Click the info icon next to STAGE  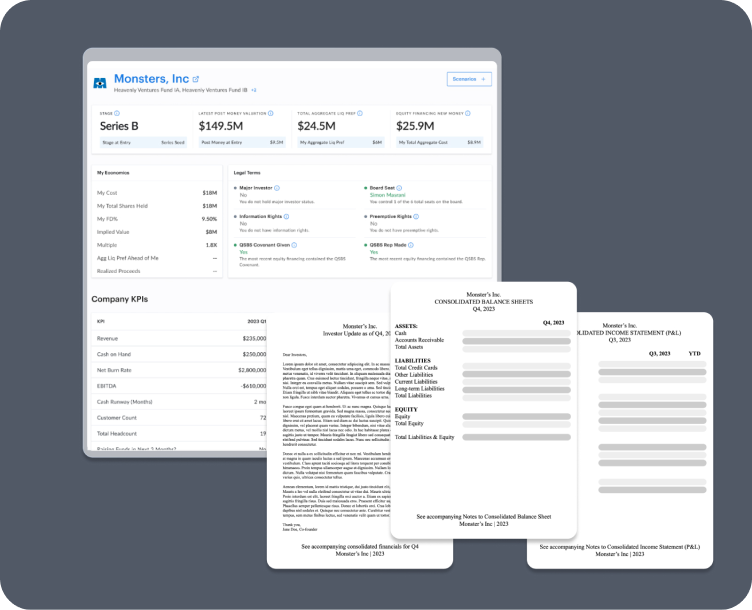(x=117, y=114)
